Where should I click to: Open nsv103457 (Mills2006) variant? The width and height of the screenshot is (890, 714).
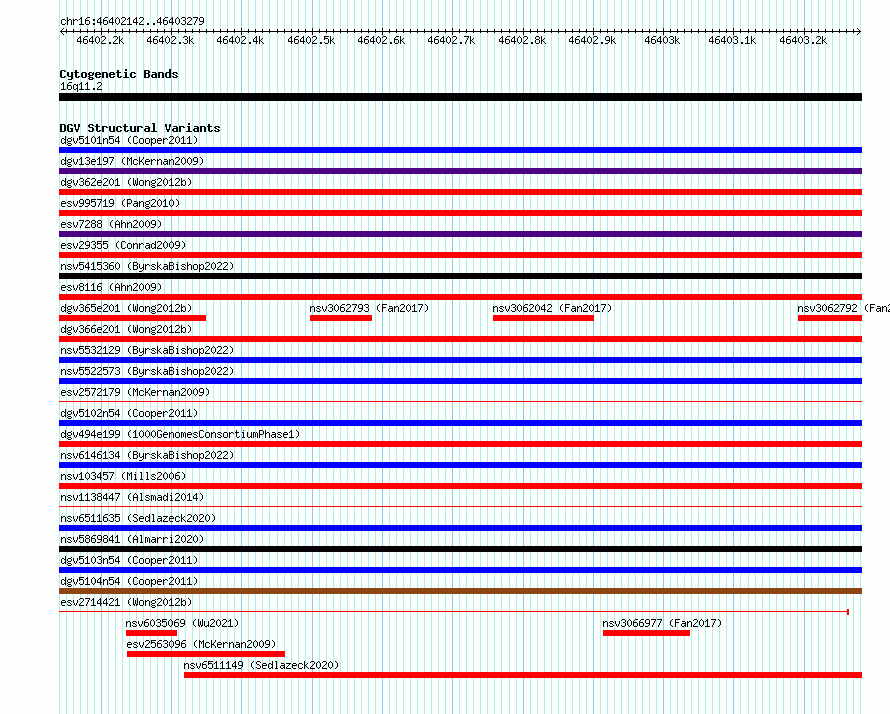coord(123,476)
